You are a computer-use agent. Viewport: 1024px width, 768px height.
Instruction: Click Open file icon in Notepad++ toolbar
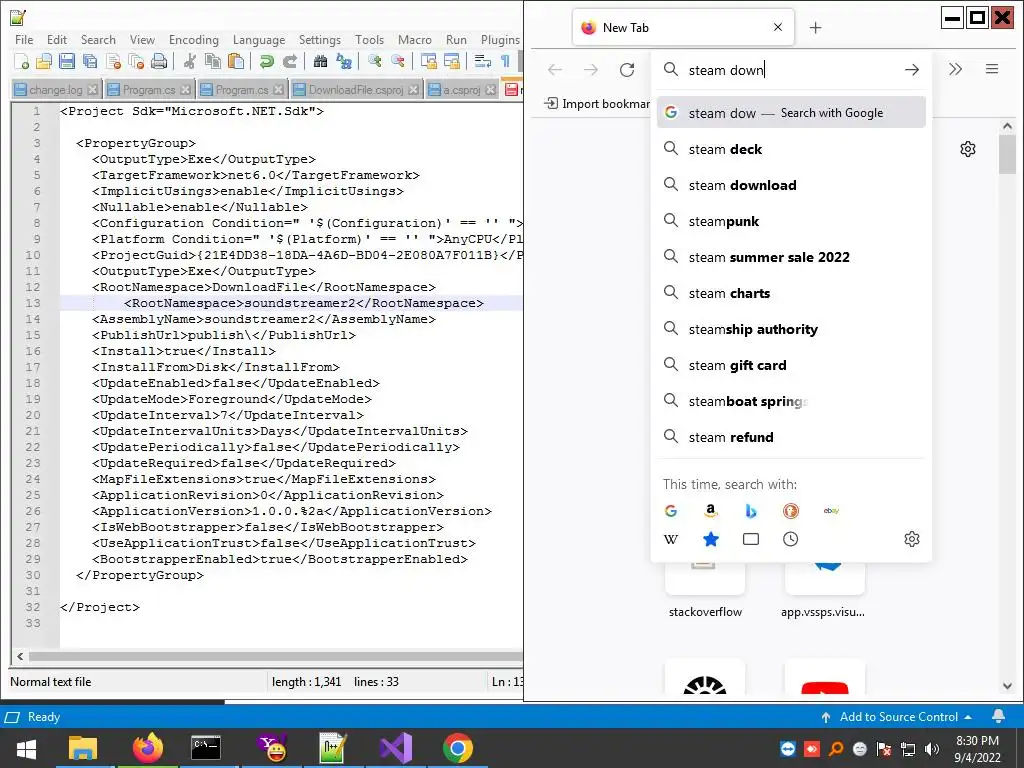(44, 61)
